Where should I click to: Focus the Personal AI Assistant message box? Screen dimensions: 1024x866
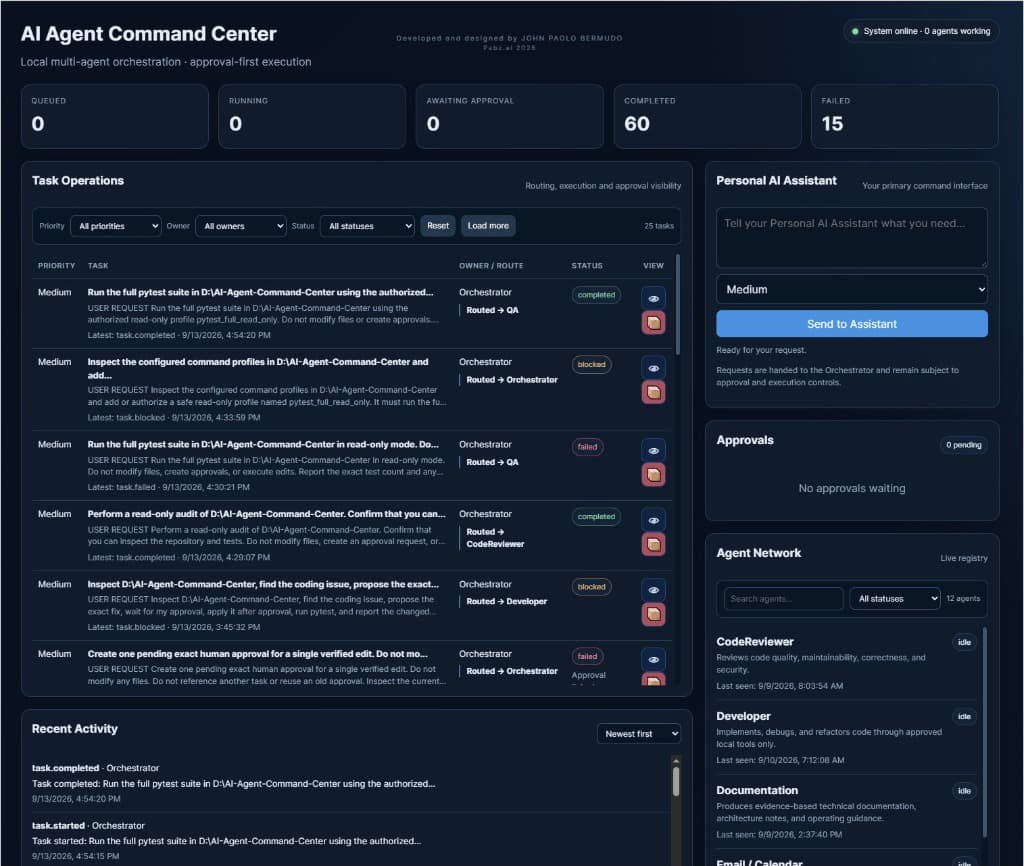[852, 238]
